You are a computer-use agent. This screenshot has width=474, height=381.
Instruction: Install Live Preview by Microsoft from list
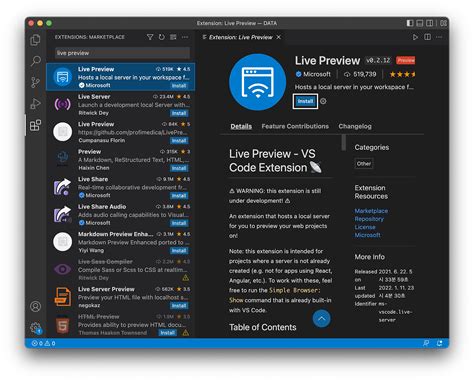(x=179, y=86)
